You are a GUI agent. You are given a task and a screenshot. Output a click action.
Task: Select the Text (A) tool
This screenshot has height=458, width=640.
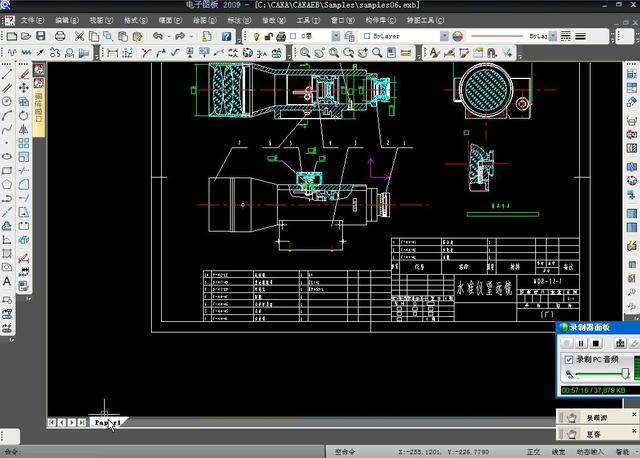coord(7,282)
